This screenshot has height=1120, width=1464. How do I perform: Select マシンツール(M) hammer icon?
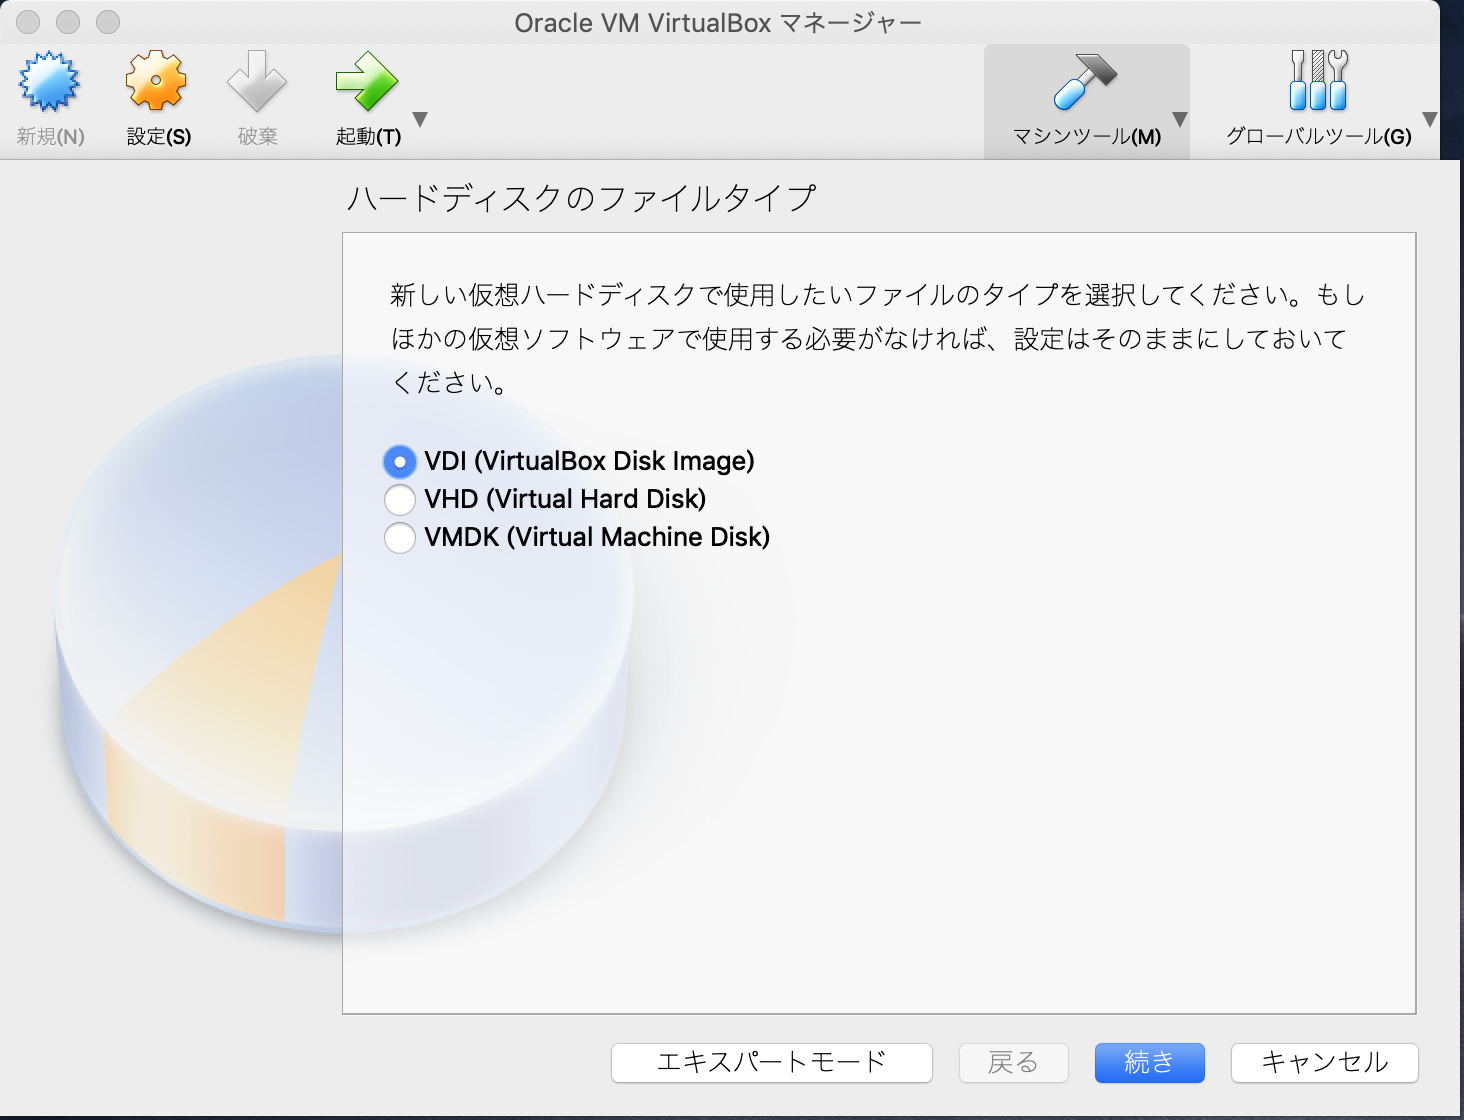pyautogui.click(x=1085, y=82)
